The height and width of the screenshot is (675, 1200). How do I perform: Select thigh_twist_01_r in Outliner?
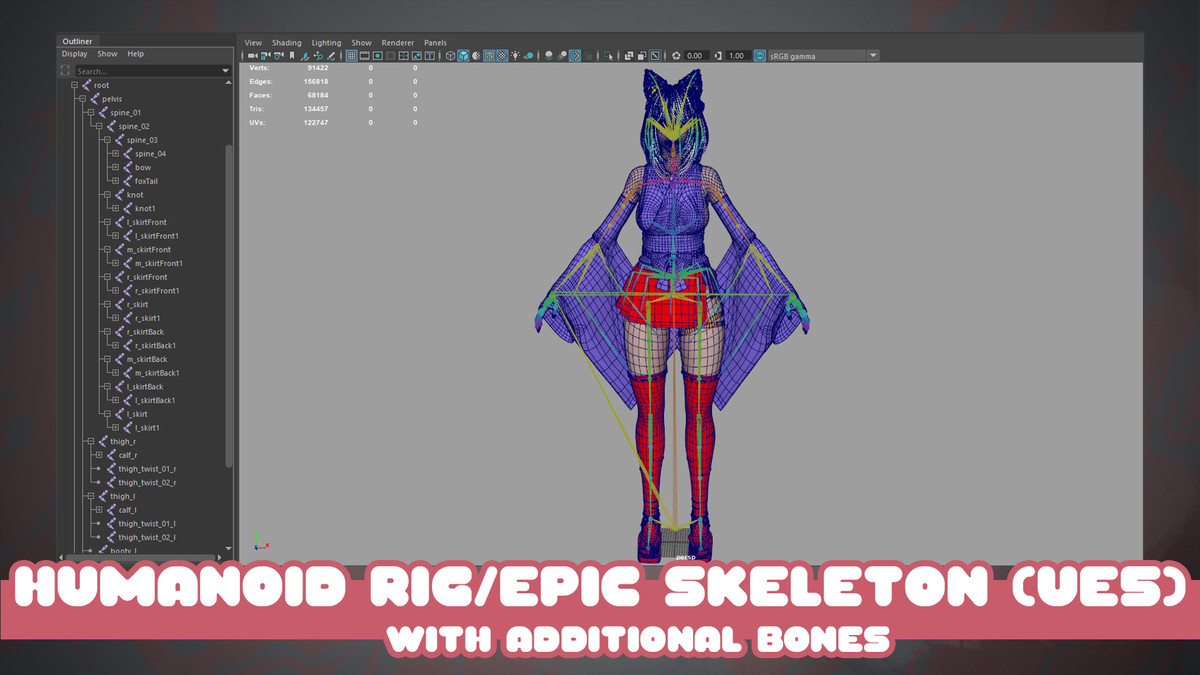pos(147,469)
